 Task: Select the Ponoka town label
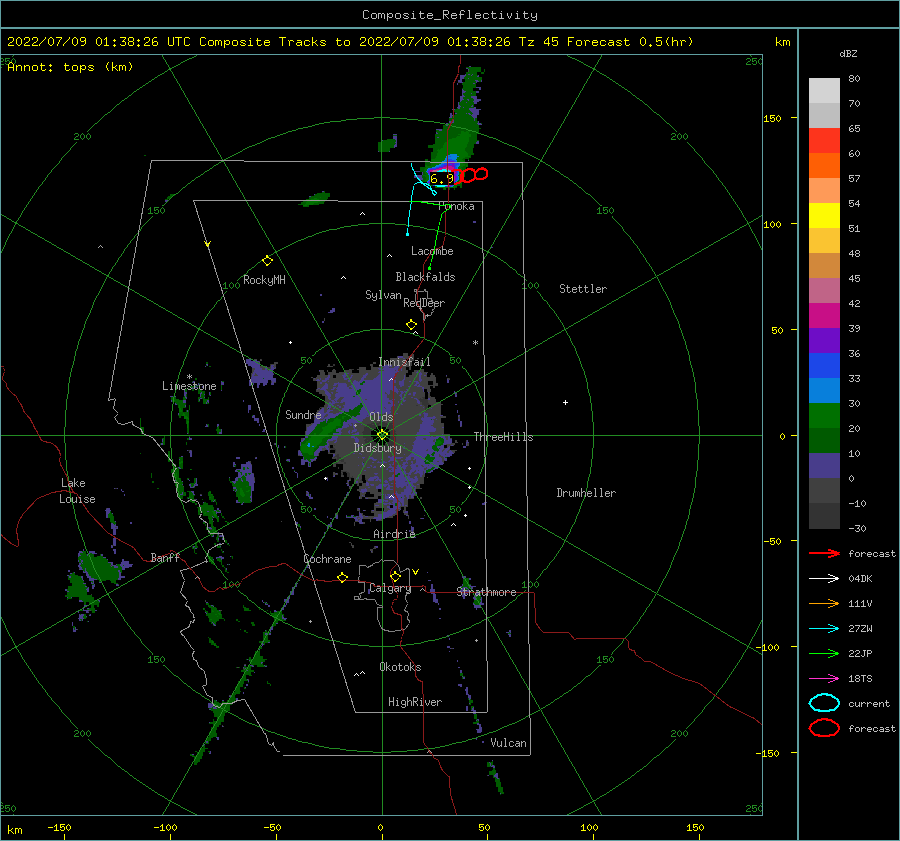[x=456, y=206]
